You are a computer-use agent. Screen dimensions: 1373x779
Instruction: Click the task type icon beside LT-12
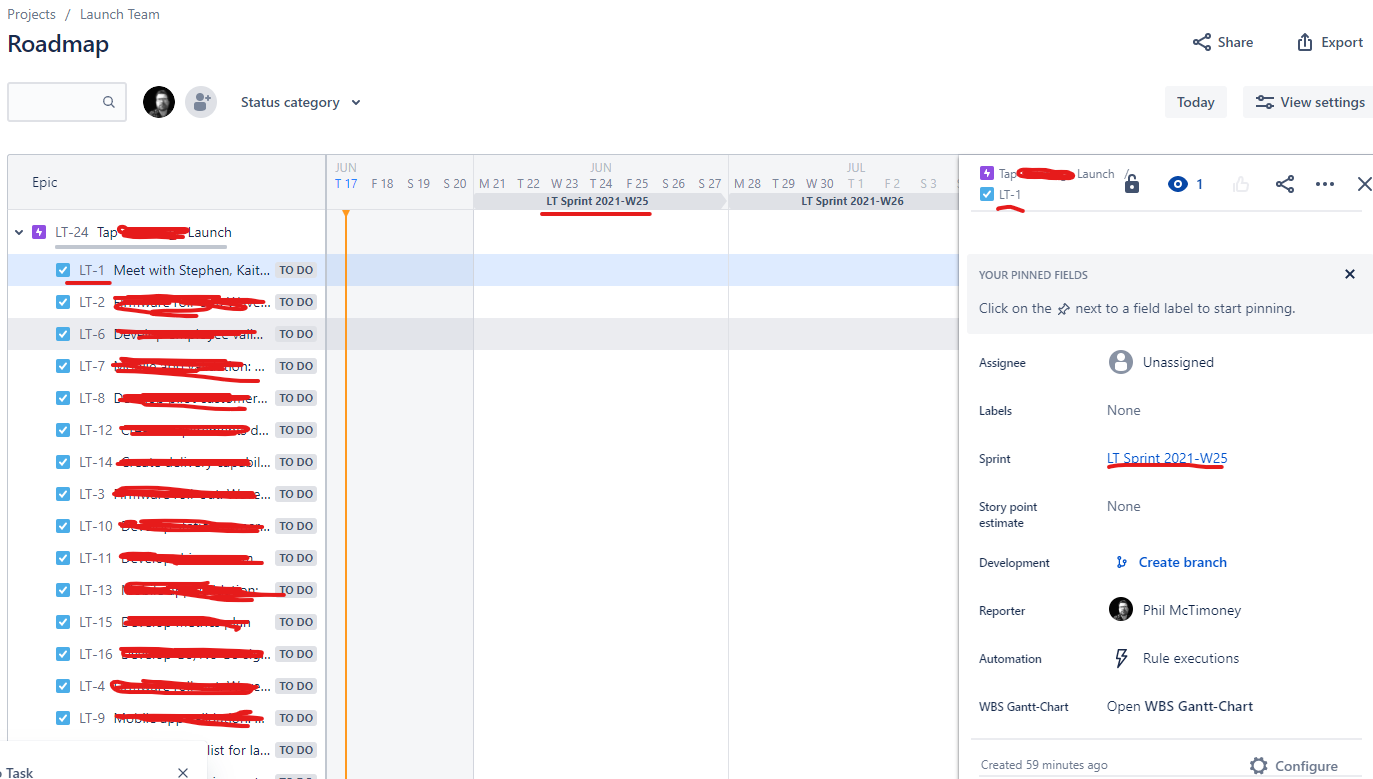[63, 430]
